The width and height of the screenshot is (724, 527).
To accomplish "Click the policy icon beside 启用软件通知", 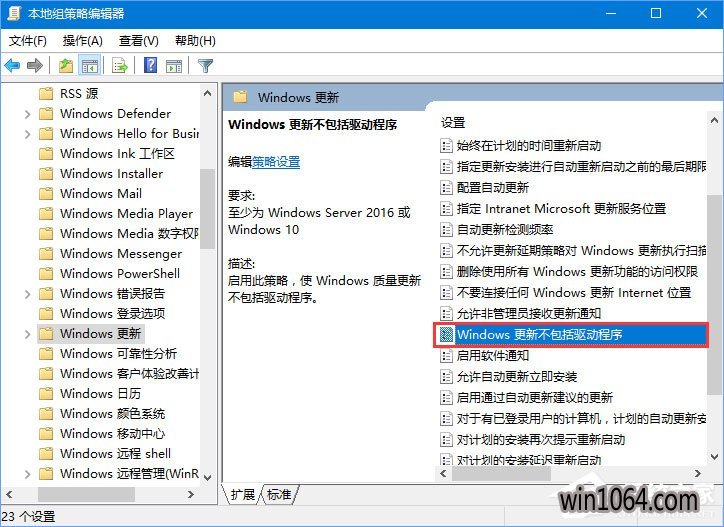I will click(x=446, y=356).
